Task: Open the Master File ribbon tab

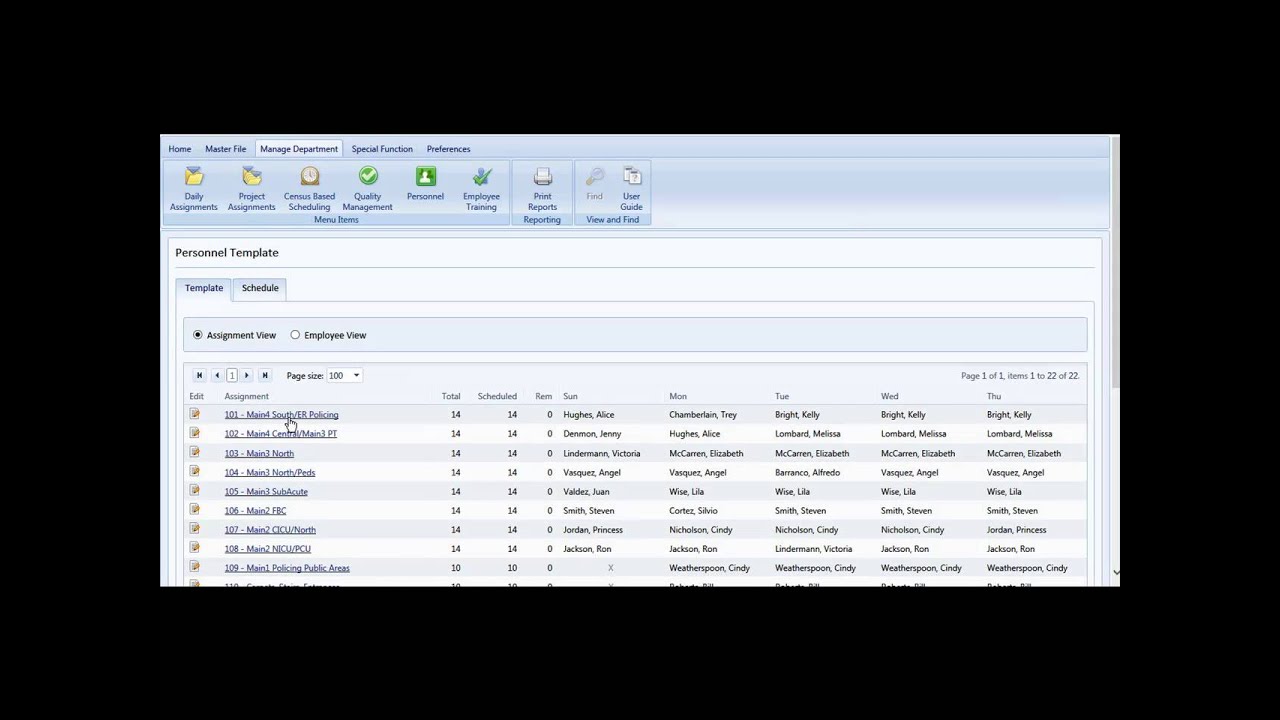Action: [226, 149]
